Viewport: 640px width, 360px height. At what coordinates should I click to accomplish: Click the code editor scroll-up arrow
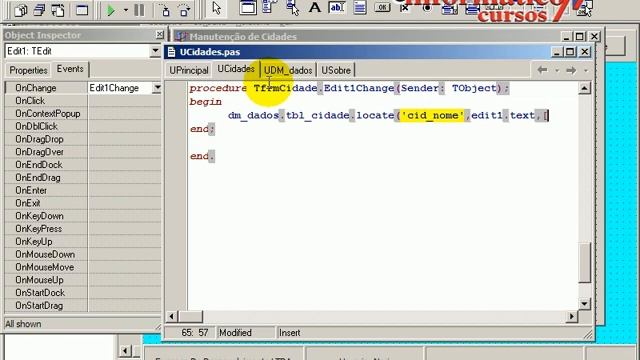tap(584, 88)
